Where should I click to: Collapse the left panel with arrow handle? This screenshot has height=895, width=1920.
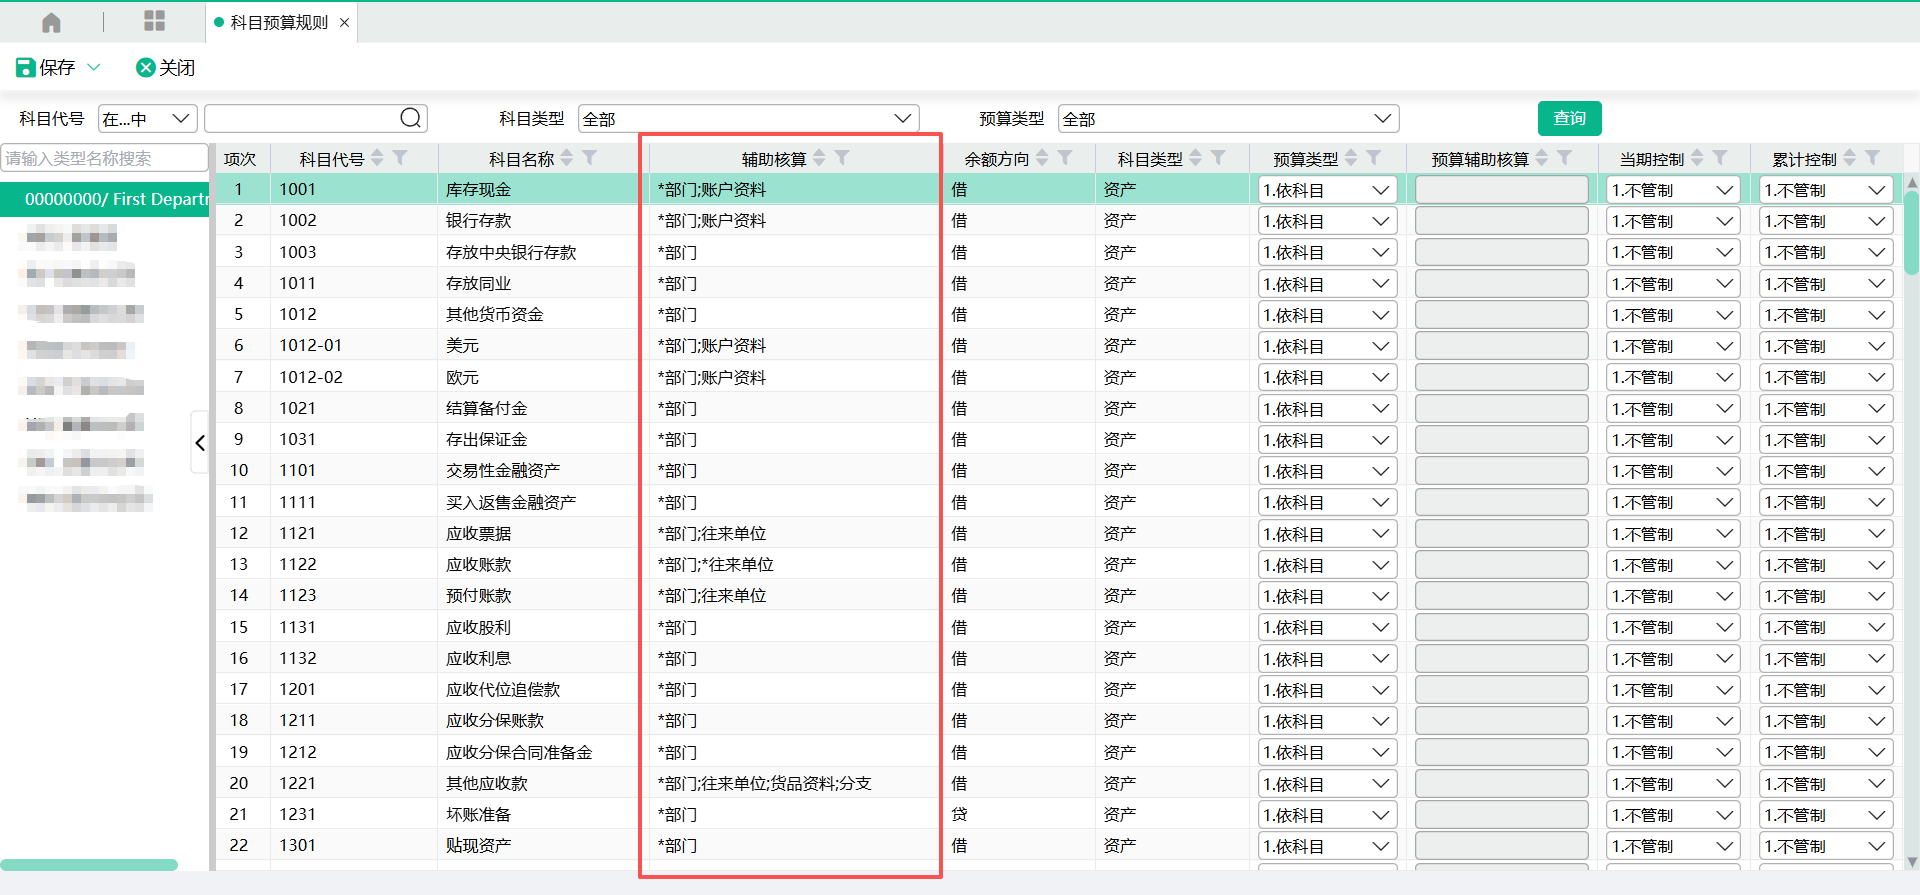click(x=200, y=443)
